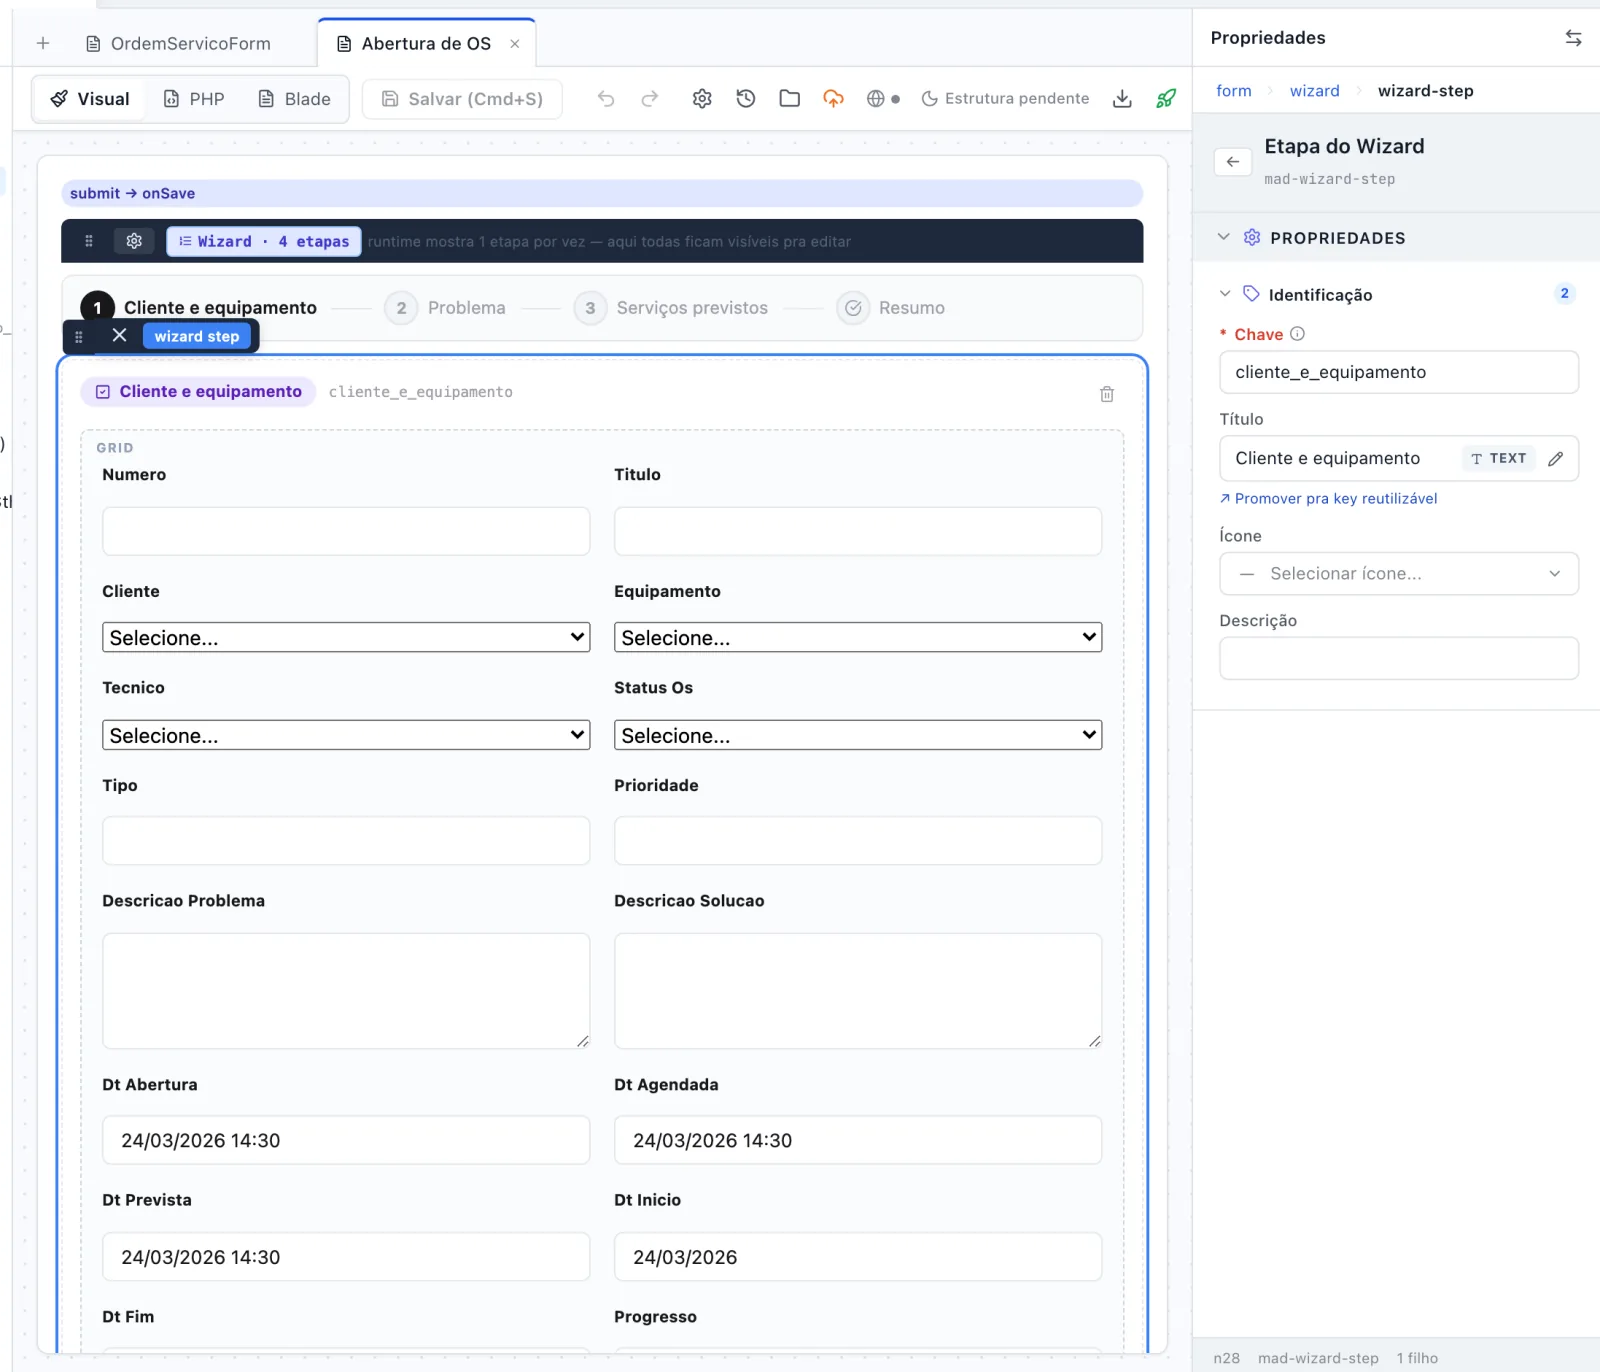The width and height of the screenshot is (1600, 1372).
Task: Click the orange cloud upload icon
Action: pos(833,98)
